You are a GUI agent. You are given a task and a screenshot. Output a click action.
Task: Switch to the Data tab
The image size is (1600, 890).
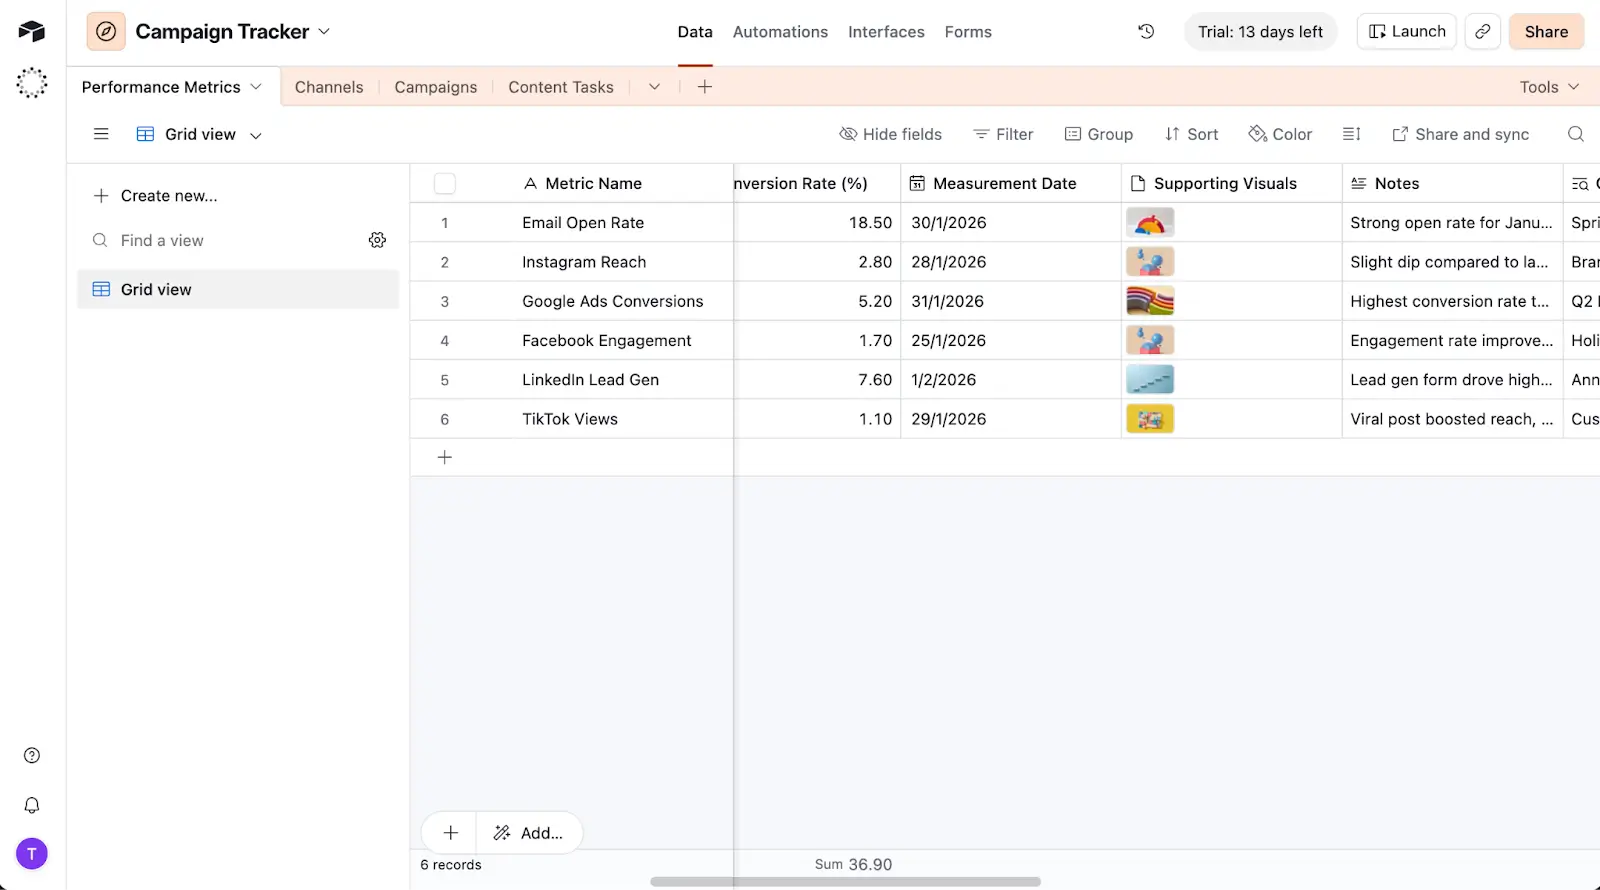pyautogui.click(x=695, y=32)
